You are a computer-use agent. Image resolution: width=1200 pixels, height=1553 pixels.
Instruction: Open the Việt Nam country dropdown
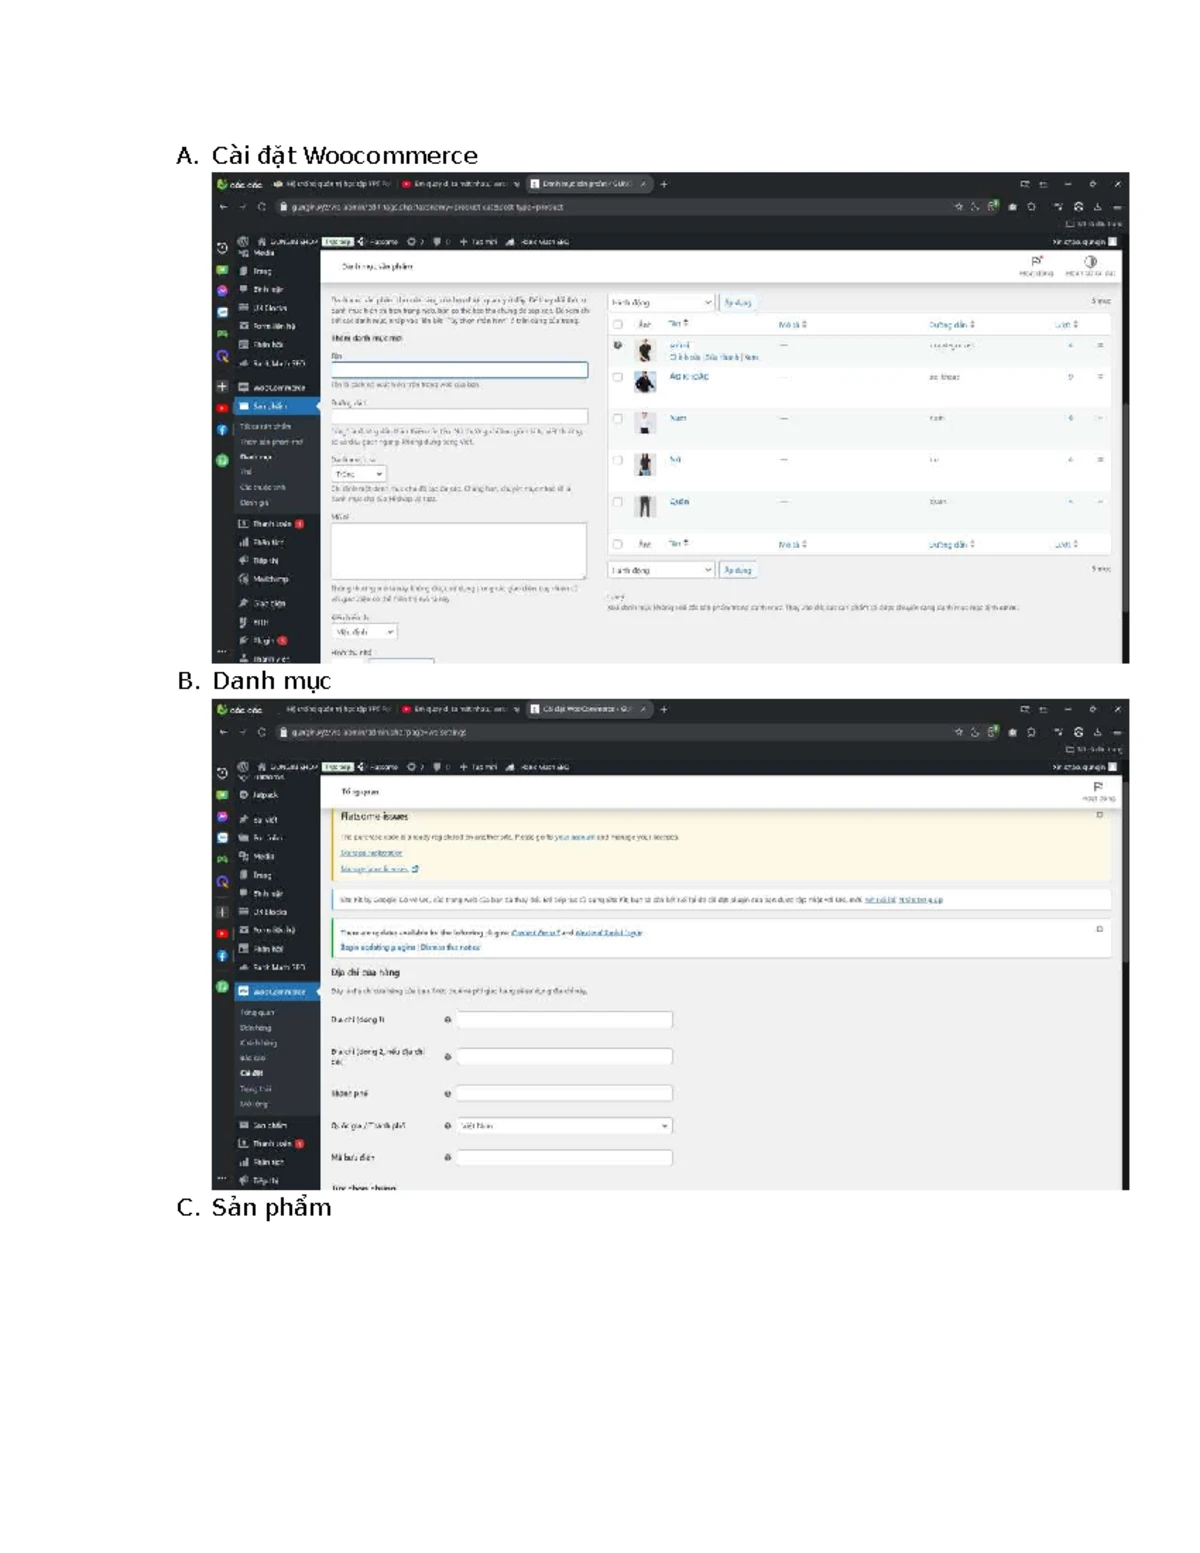pos(564,1126)
